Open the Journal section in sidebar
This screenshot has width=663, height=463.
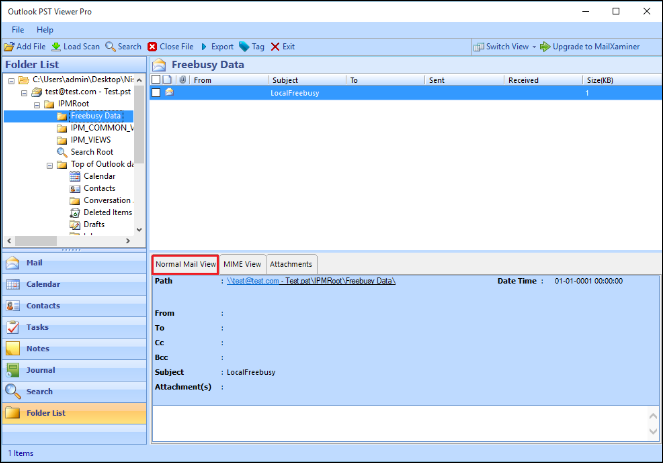74,370
